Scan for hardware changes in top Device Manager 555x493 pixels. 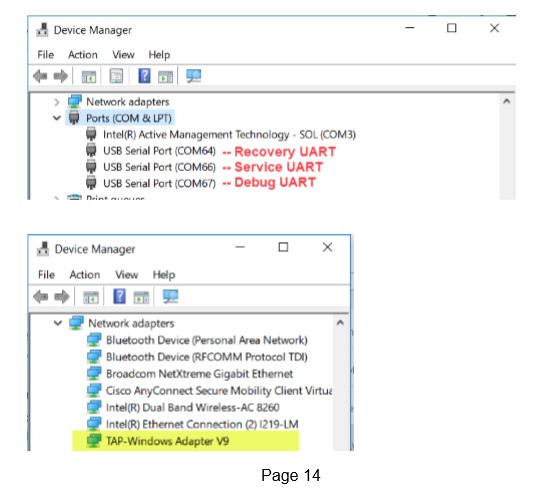[194, 76]
